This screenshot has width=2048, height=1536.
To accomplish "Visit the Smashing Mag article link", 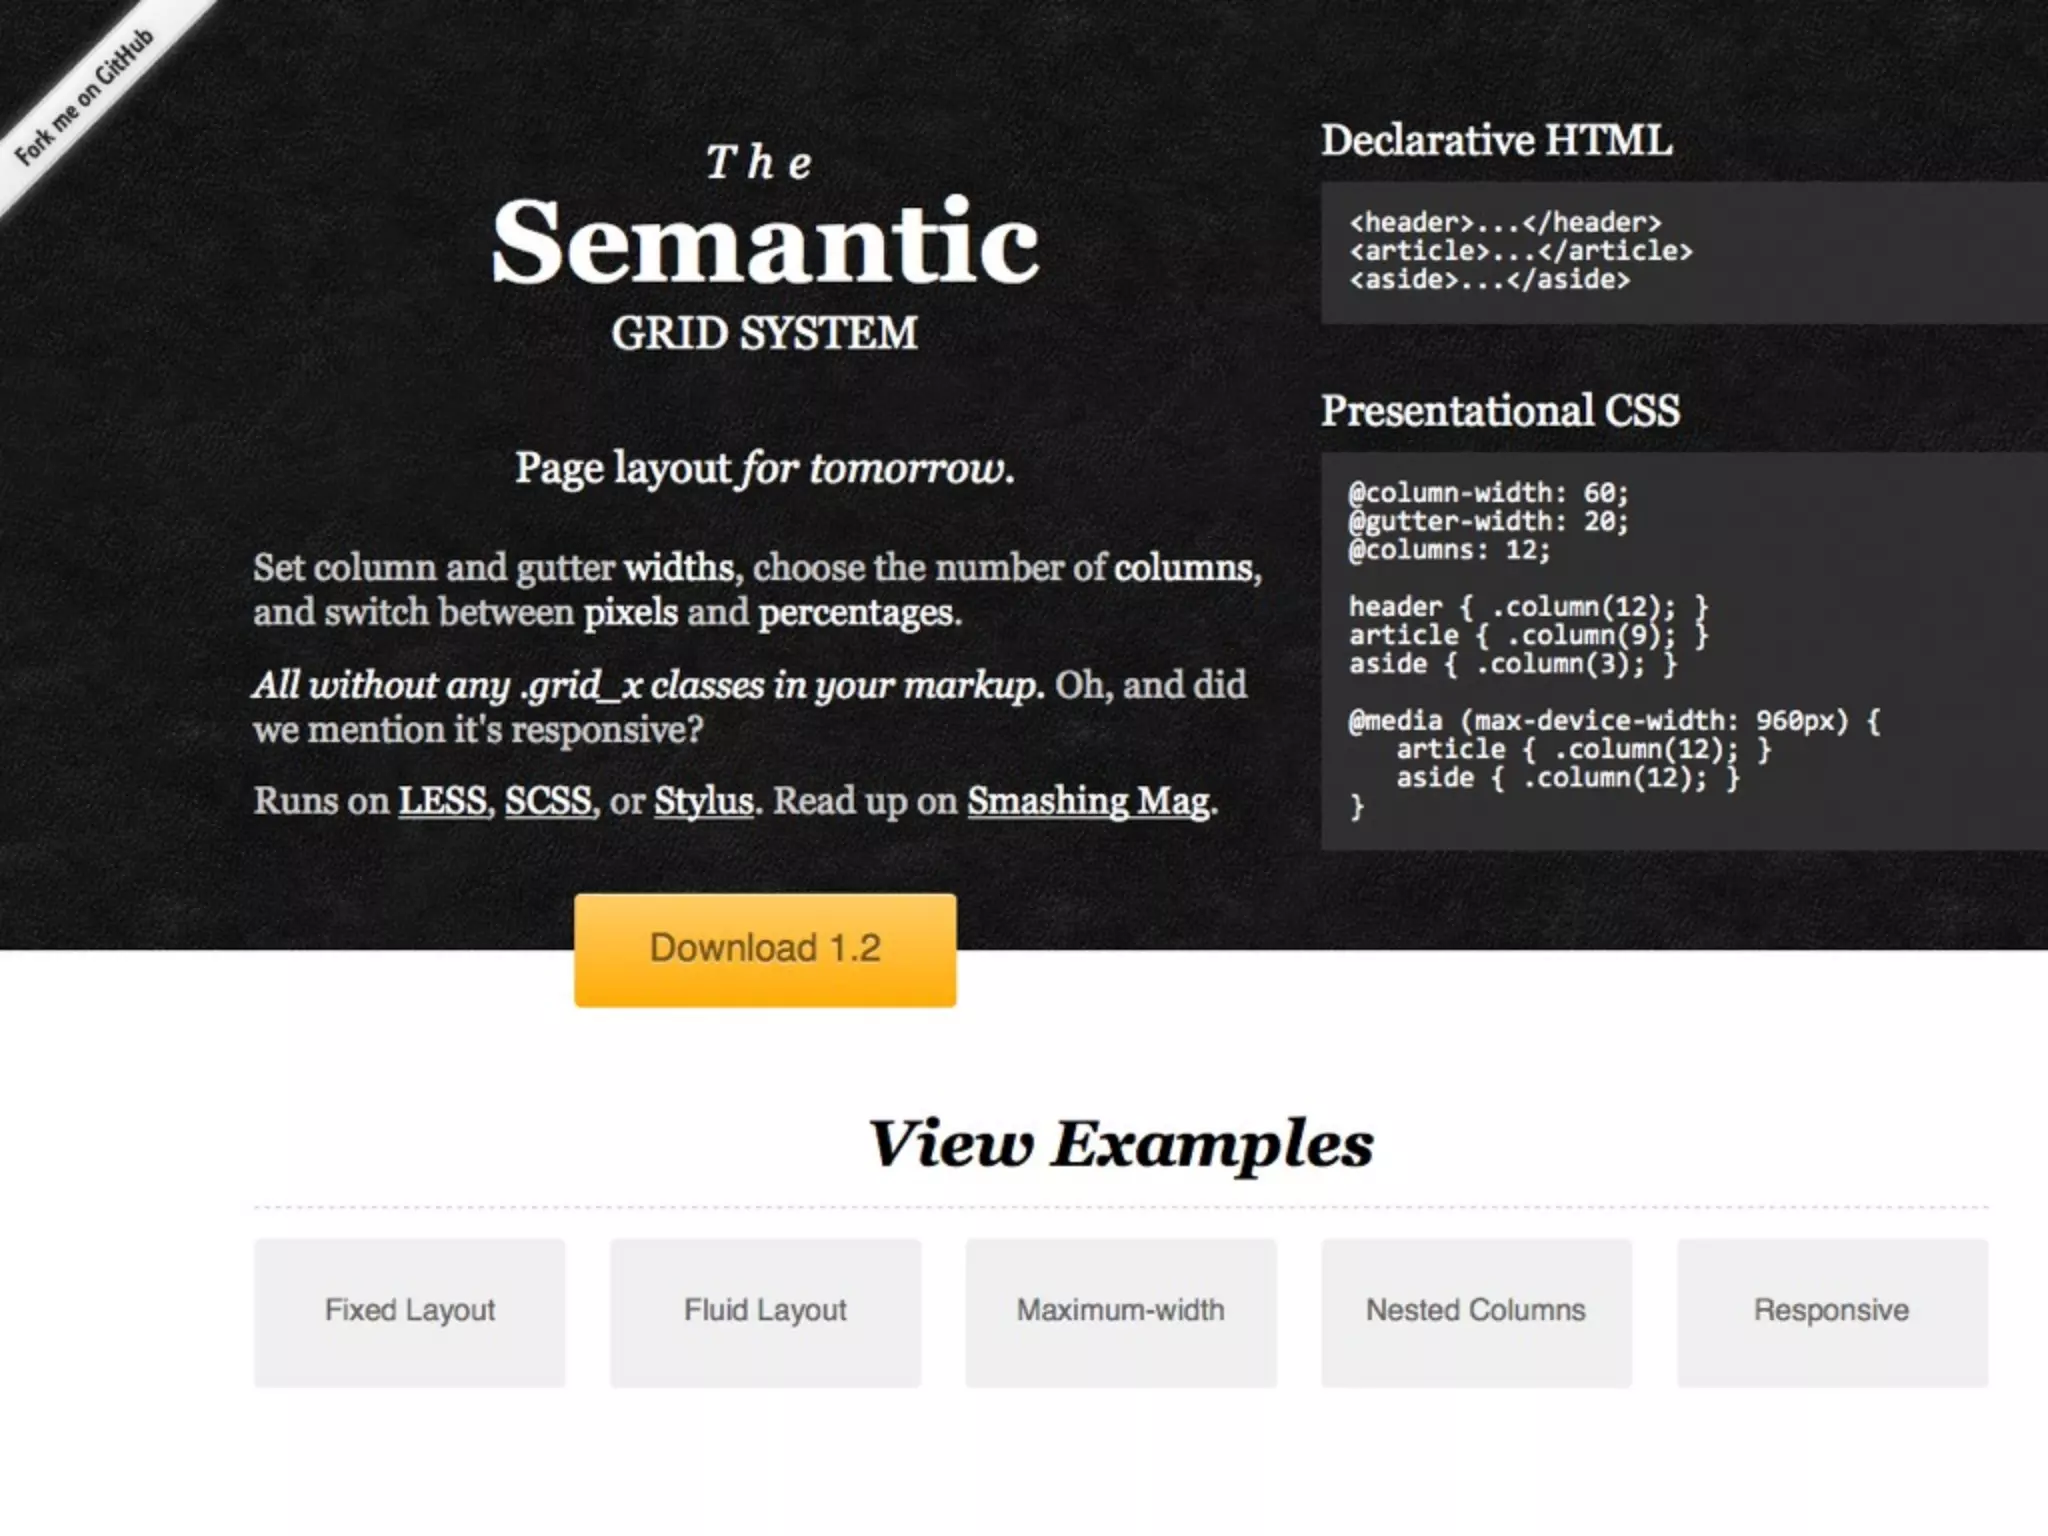I will pyautogui.click(x=1088, y=801).
